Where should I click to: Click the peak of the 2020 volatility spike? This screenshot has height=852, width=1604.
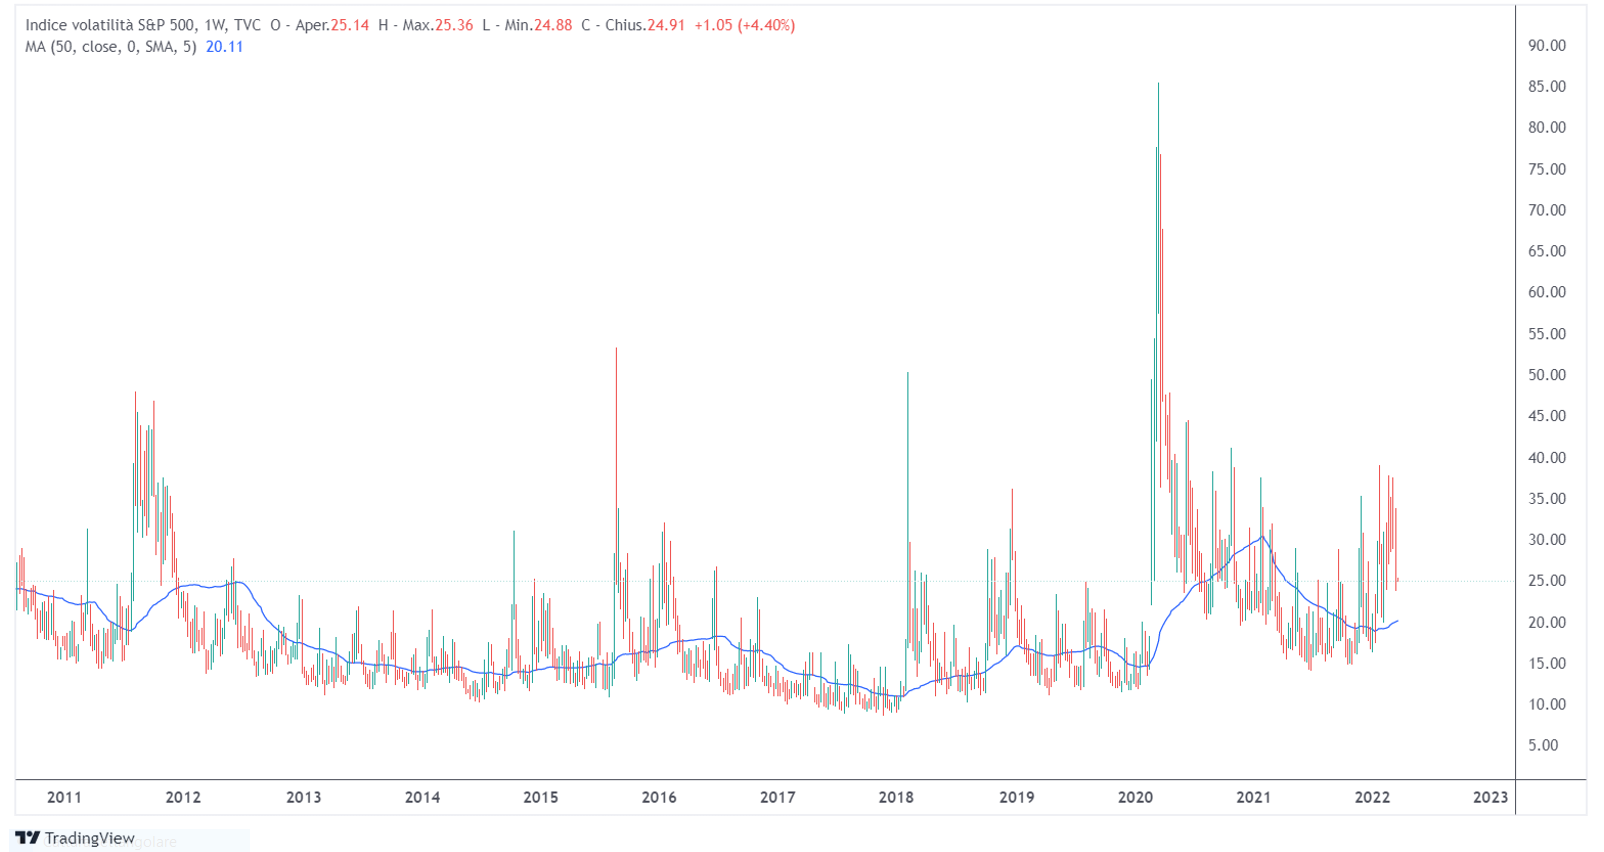(x=1158, y=84)
